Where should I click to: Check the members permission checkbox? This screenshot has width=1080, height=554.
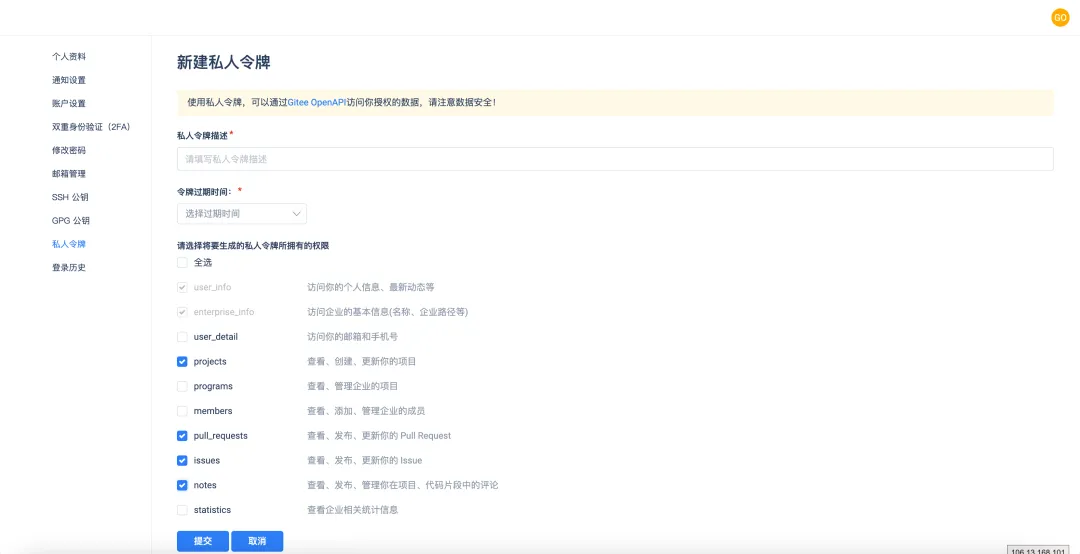tap(182, 411)
